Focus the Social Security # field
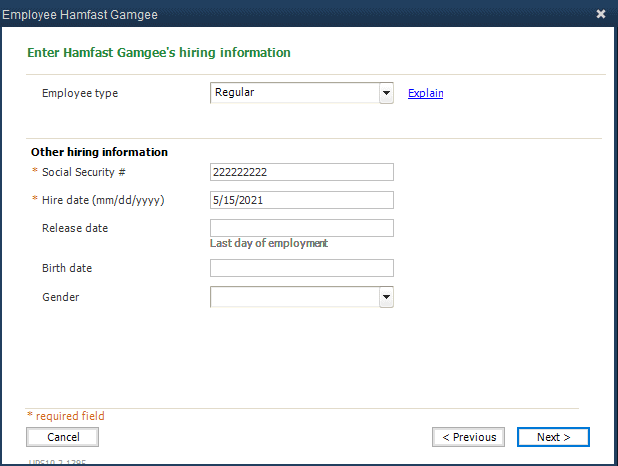 pyautogui.click(x=302, y=172)
